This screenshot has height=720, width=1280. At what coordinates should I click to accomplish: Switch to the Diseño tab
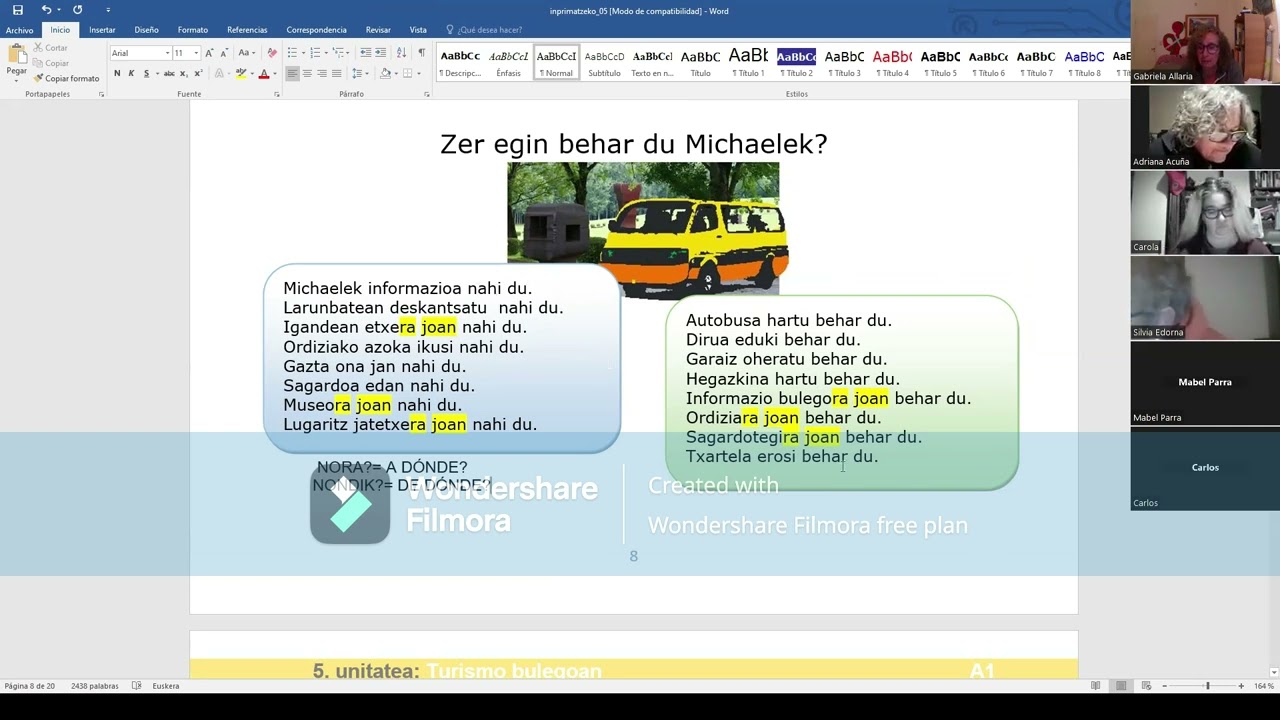click(146, 30)
